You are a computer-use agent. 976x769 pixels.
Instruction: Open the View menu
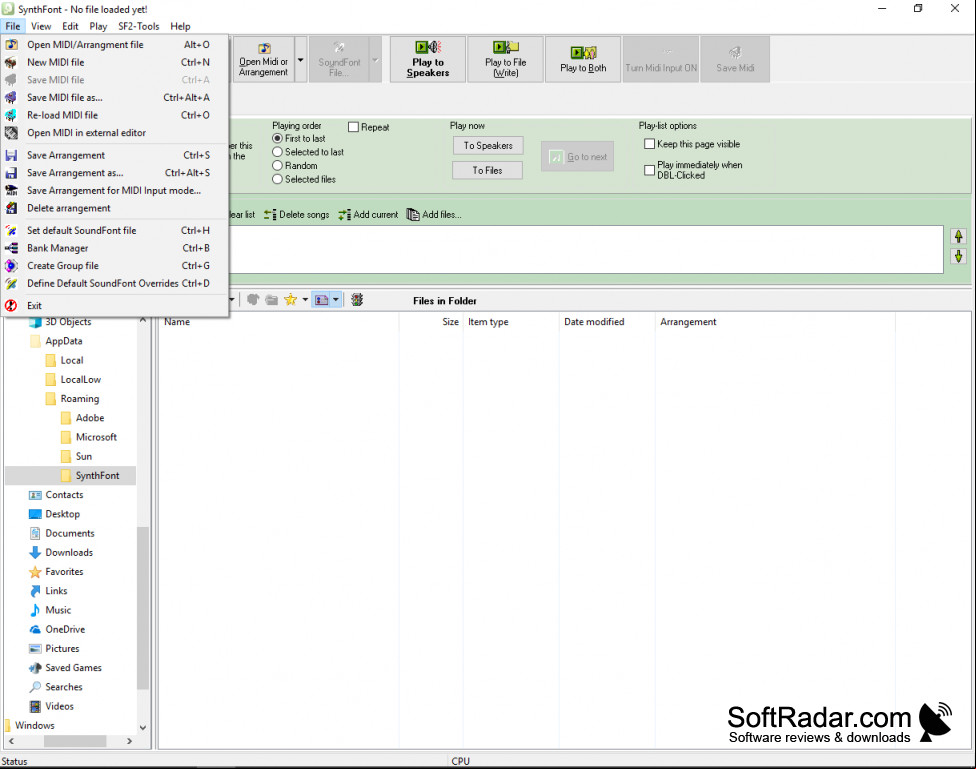[41, 26]
